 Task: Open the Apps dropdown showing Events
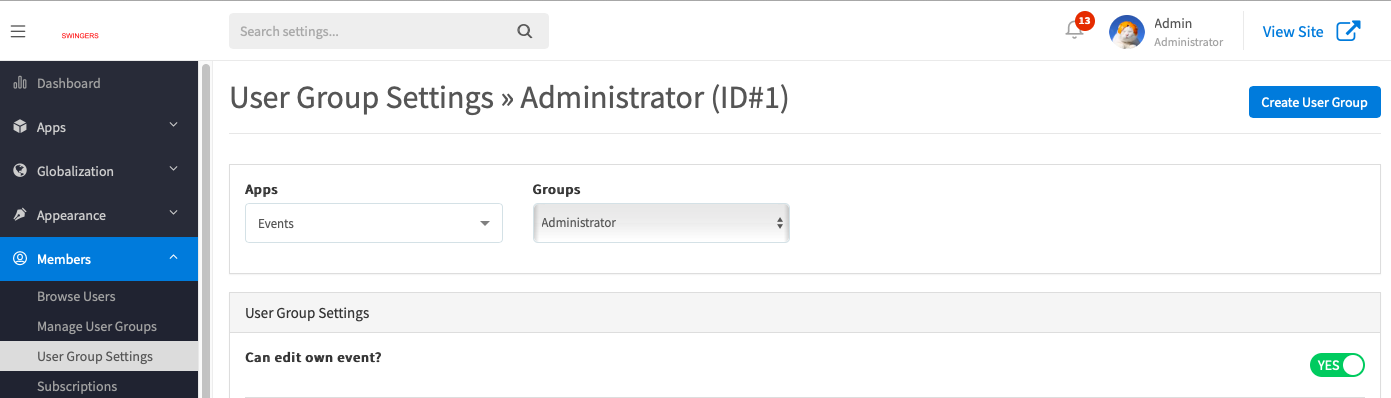pos(374,223)
